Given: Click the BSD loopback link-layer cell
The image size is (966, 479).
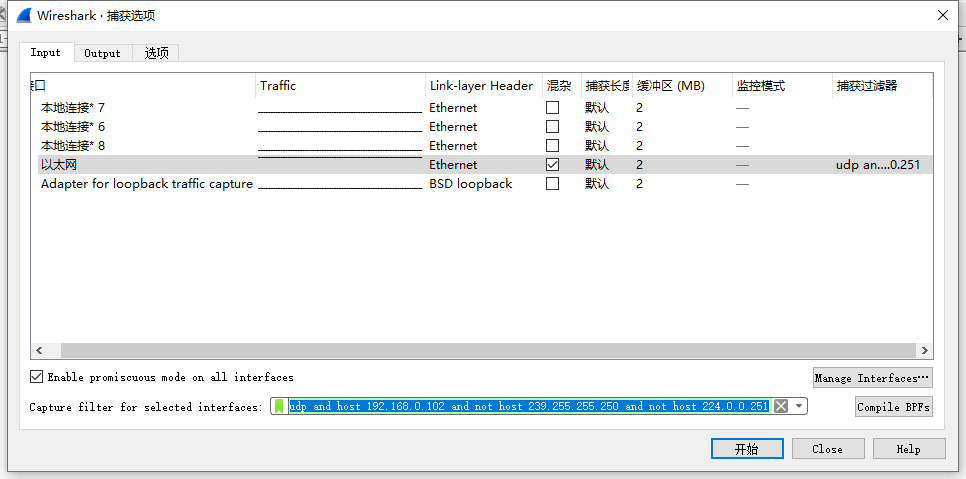Looking at the screenshot, I should 471,184.
